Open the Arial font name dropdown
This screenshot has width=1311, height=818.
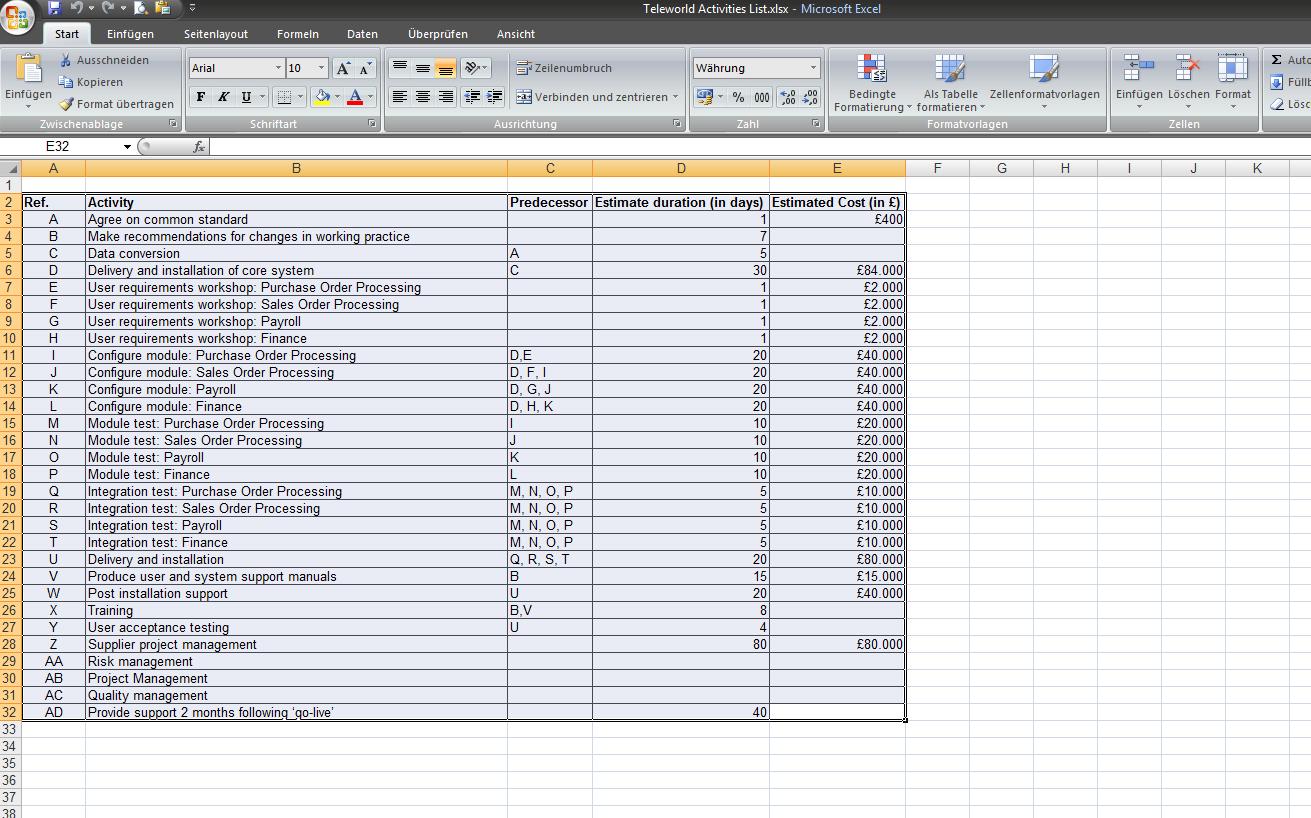tap(278, 68)
